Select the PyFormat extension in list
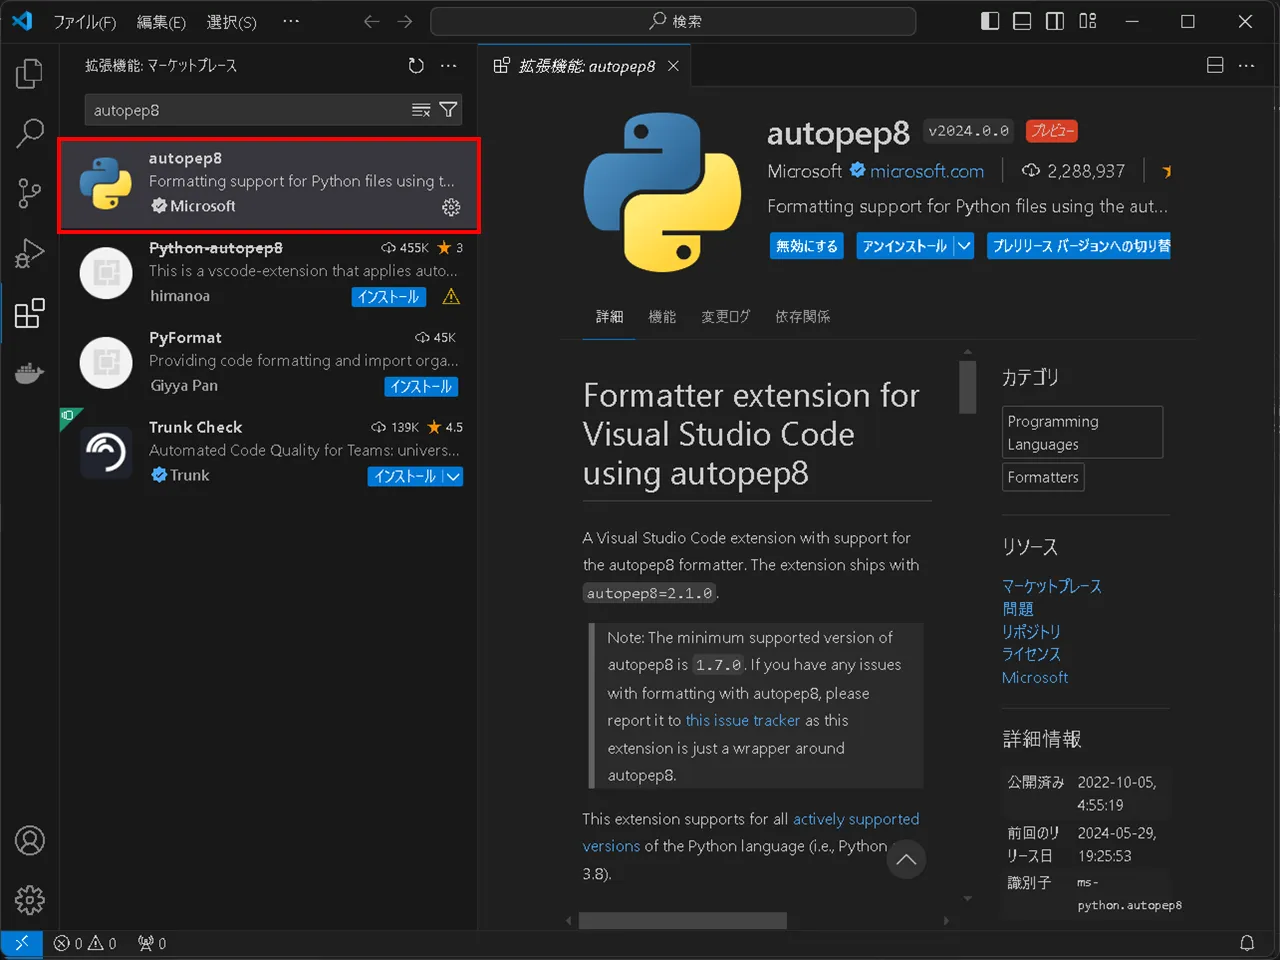This screenshot has height=960, width=1280. click(x=270, y=362)
